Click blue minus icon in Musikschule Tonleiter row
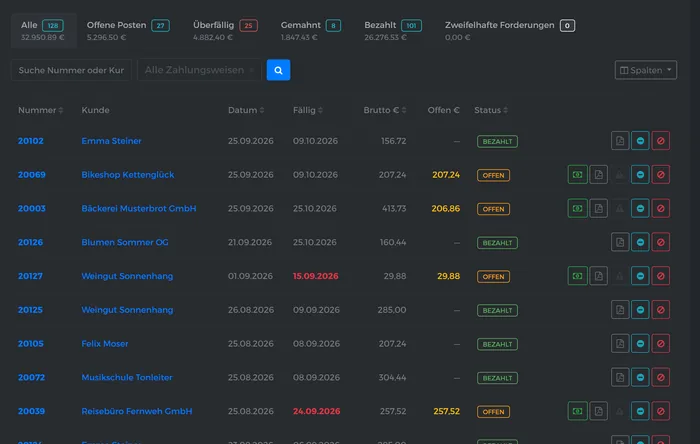The width and height of the screenshot is (700, 444). tap(640, 378)
